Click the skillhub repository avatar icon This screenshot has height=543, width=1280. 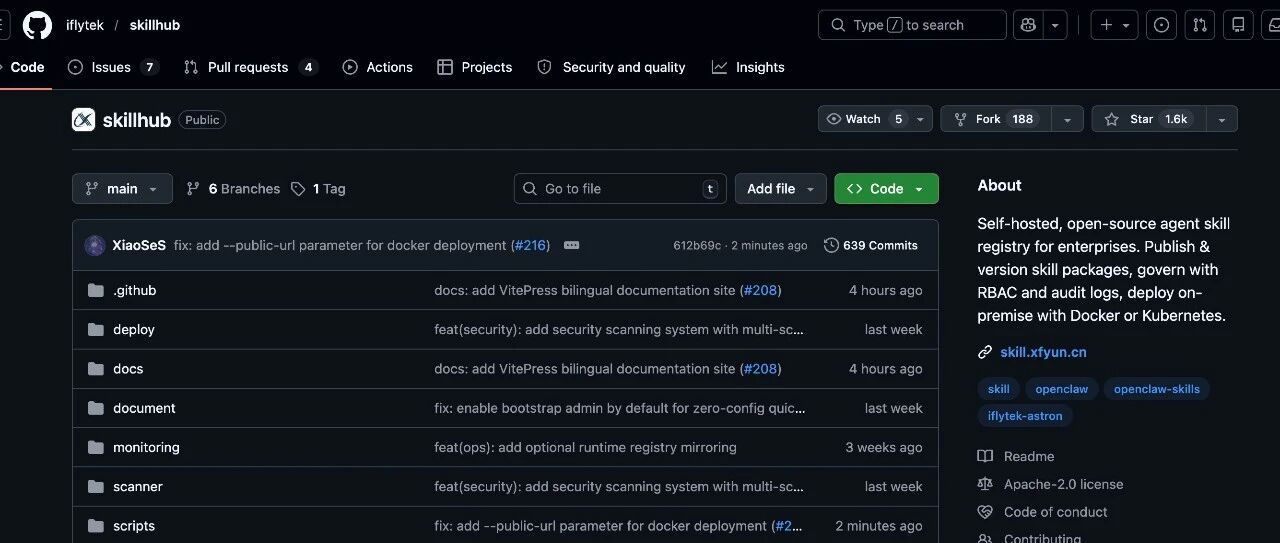[x=83, y=119]
